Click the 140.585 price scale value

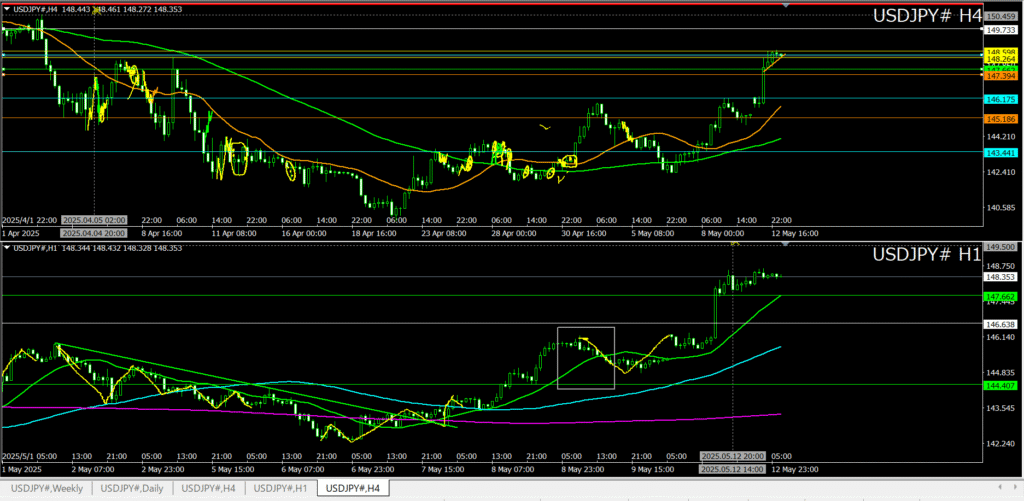pyautogui.click(x=1001, y=208)
